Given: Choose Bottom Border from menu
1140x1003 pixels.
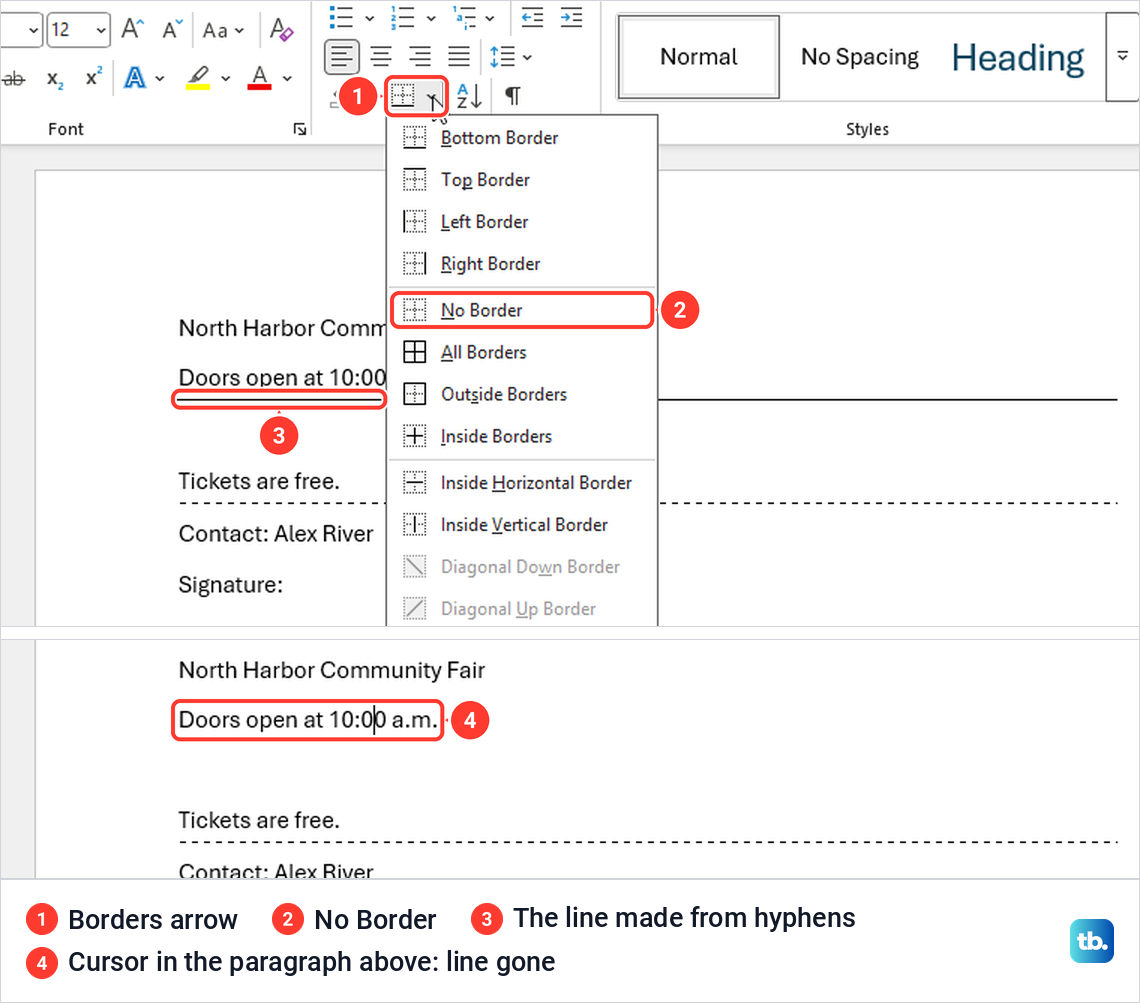Looking at the screenshot, I should (x=522, y=138).
